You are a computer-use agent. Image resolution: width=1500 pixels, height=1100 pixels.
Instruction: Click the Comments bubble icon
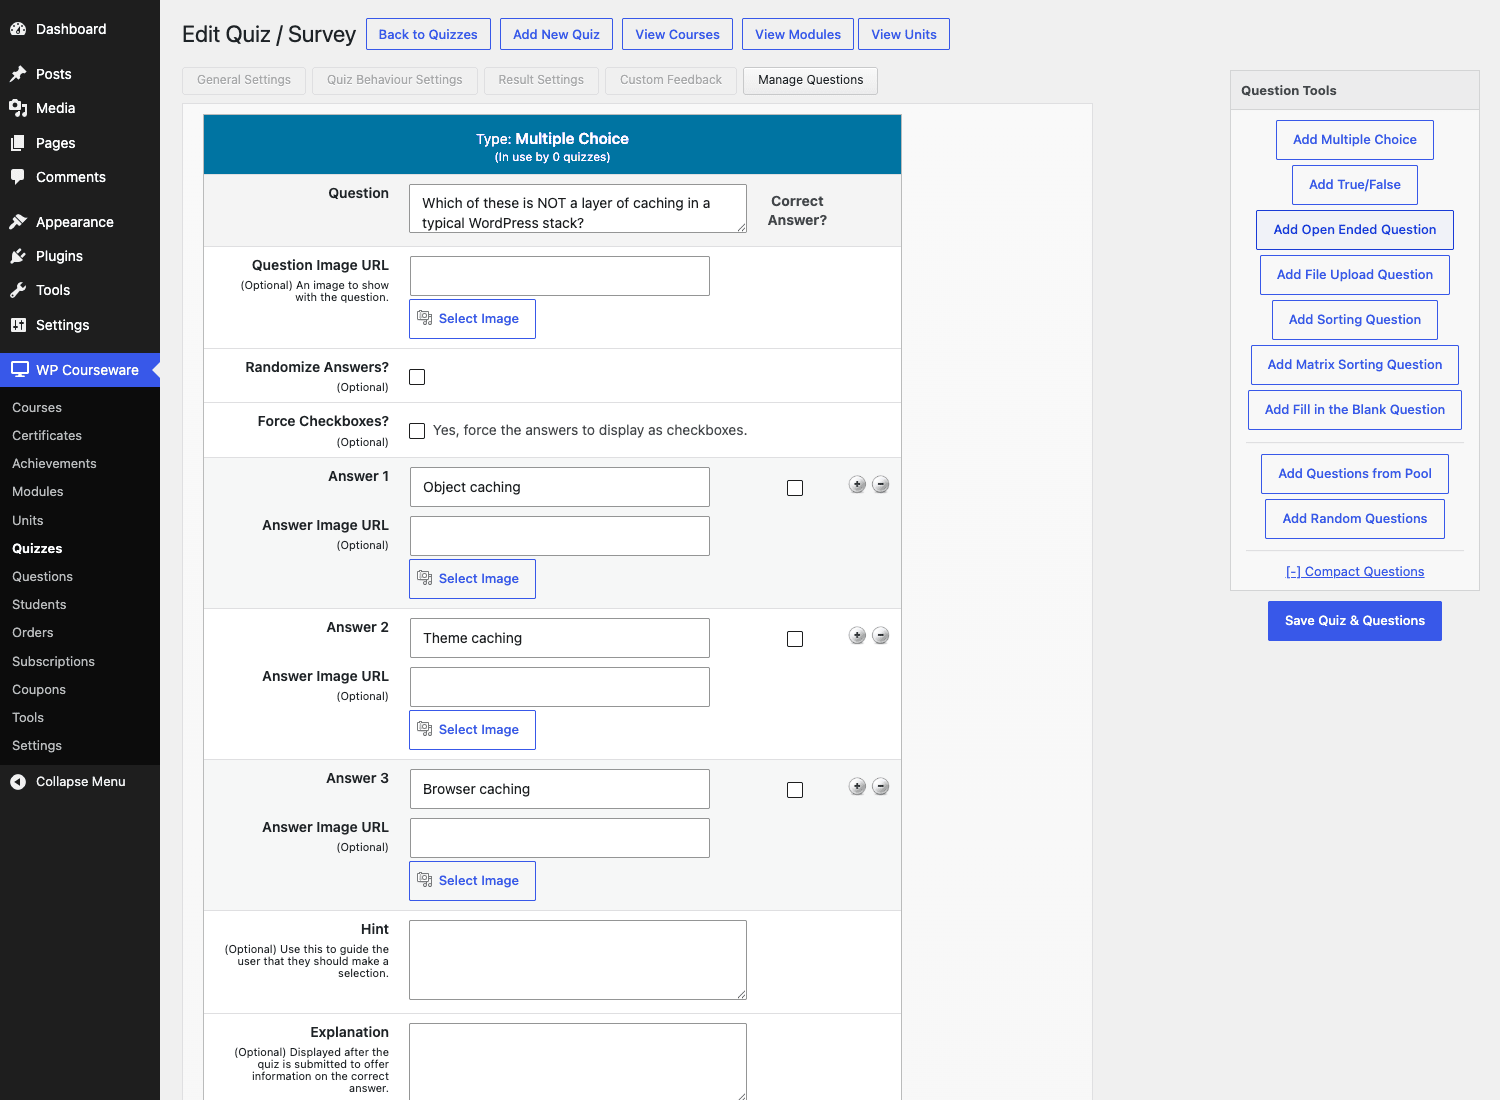pyautogui.click(x=18, y=177)
